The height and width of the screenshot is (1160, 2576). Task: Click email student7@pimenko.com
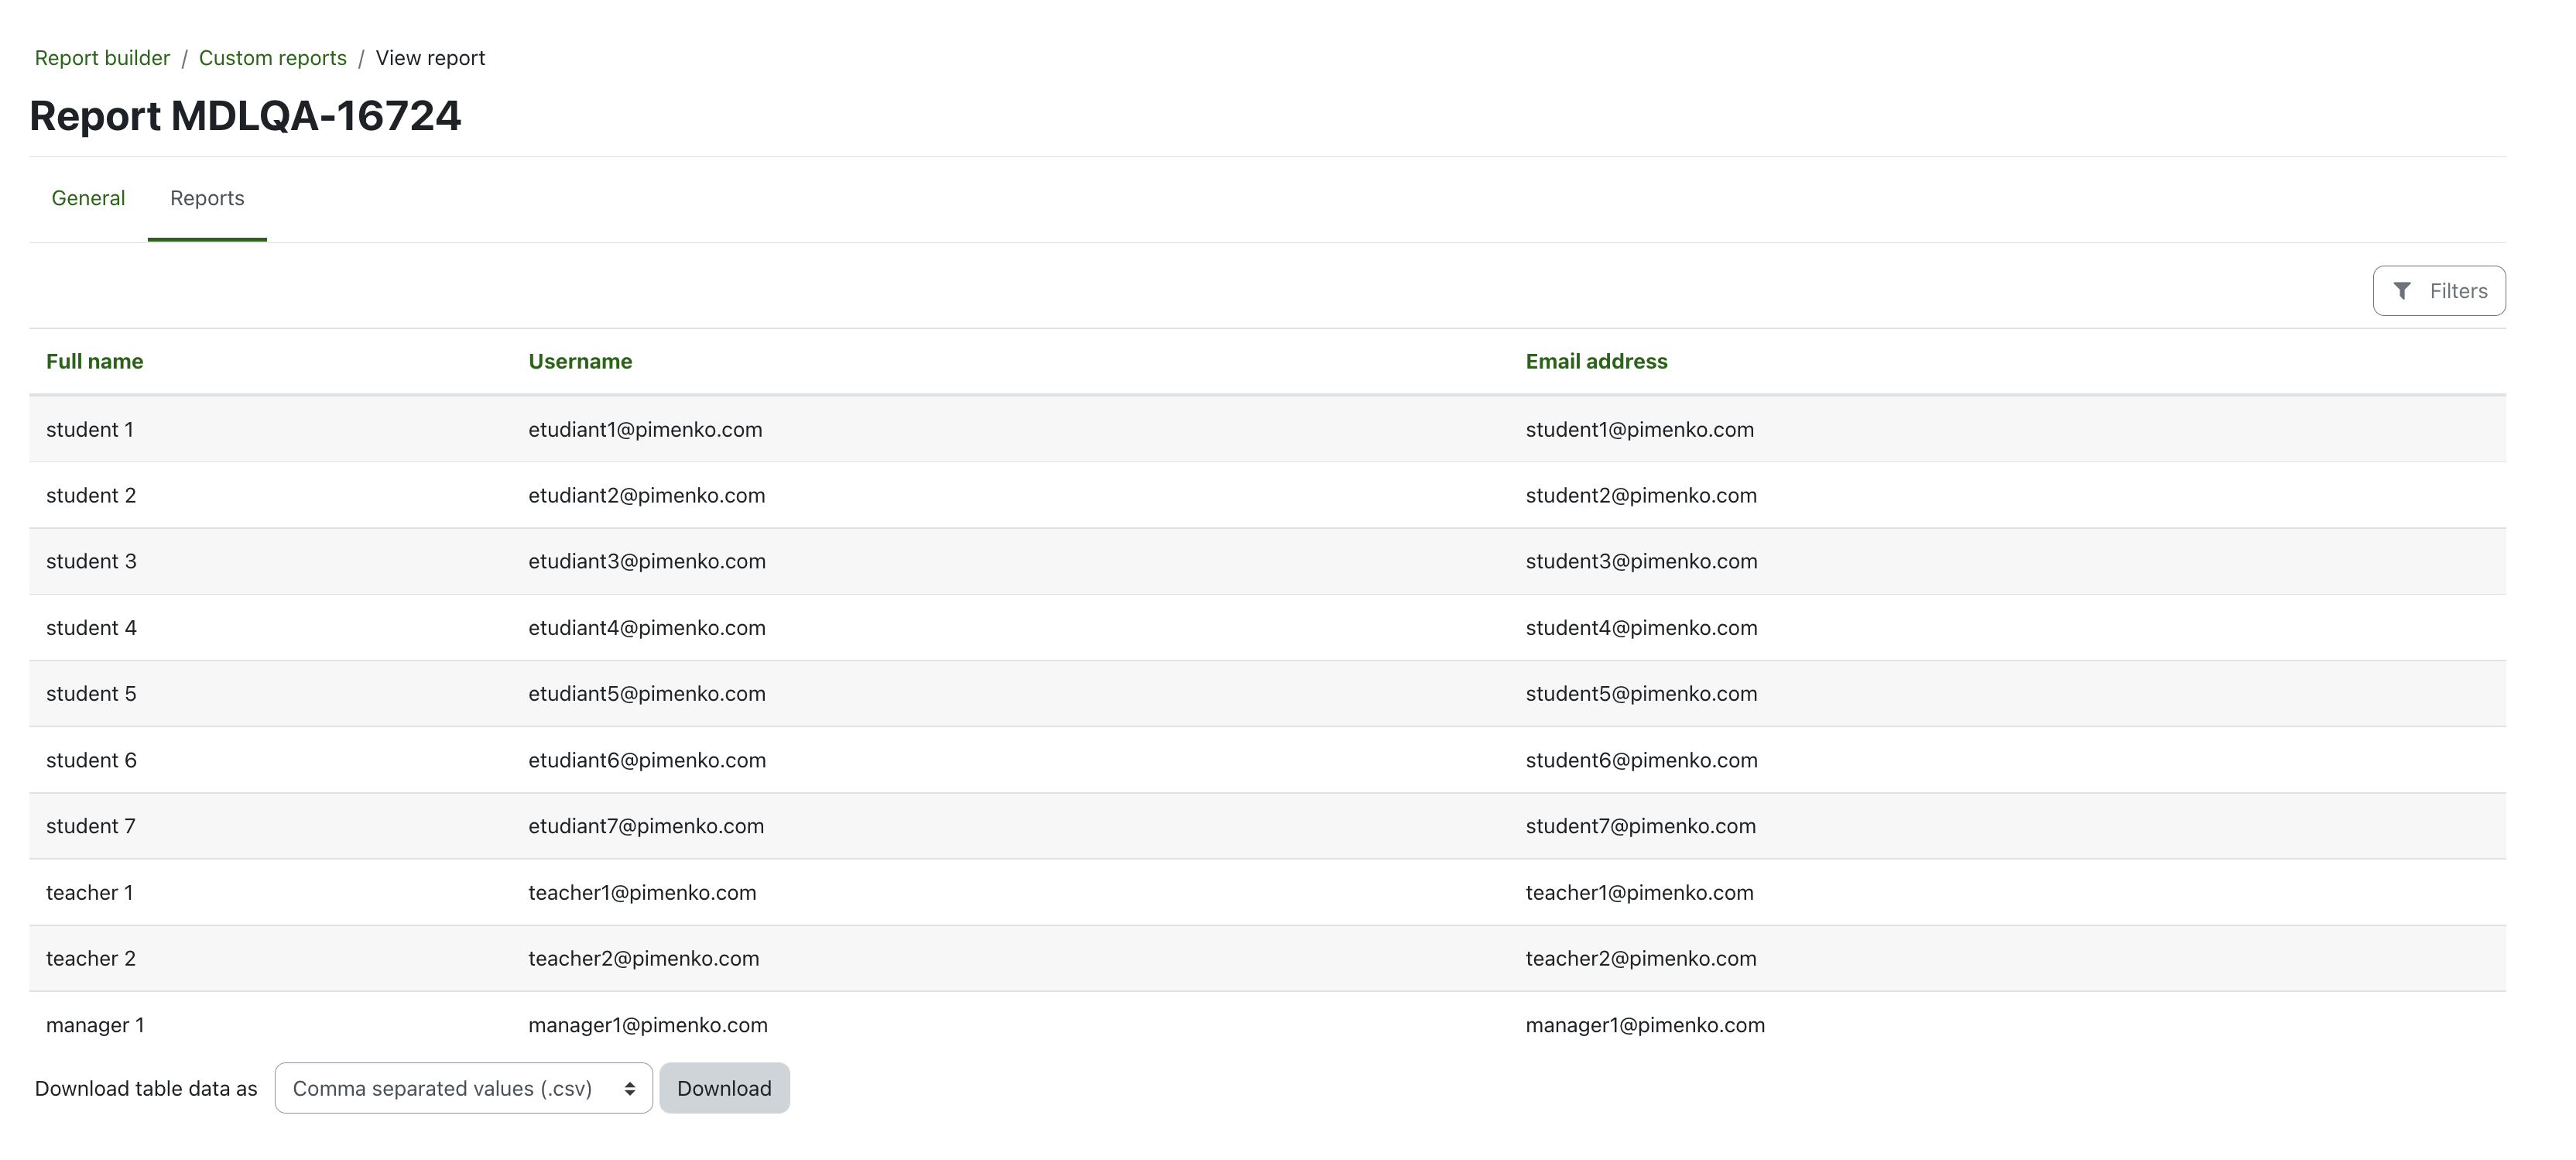coord(1641,826)
